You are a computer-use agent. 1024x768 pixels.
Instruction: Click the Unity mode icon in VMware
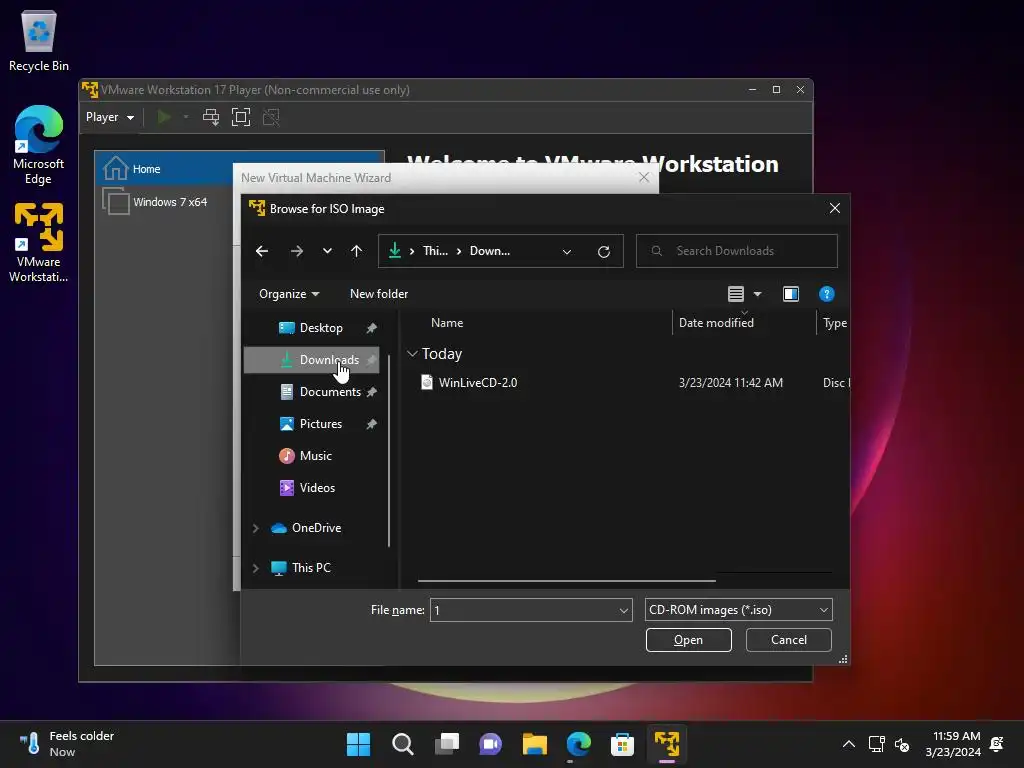tap(271, 118)
